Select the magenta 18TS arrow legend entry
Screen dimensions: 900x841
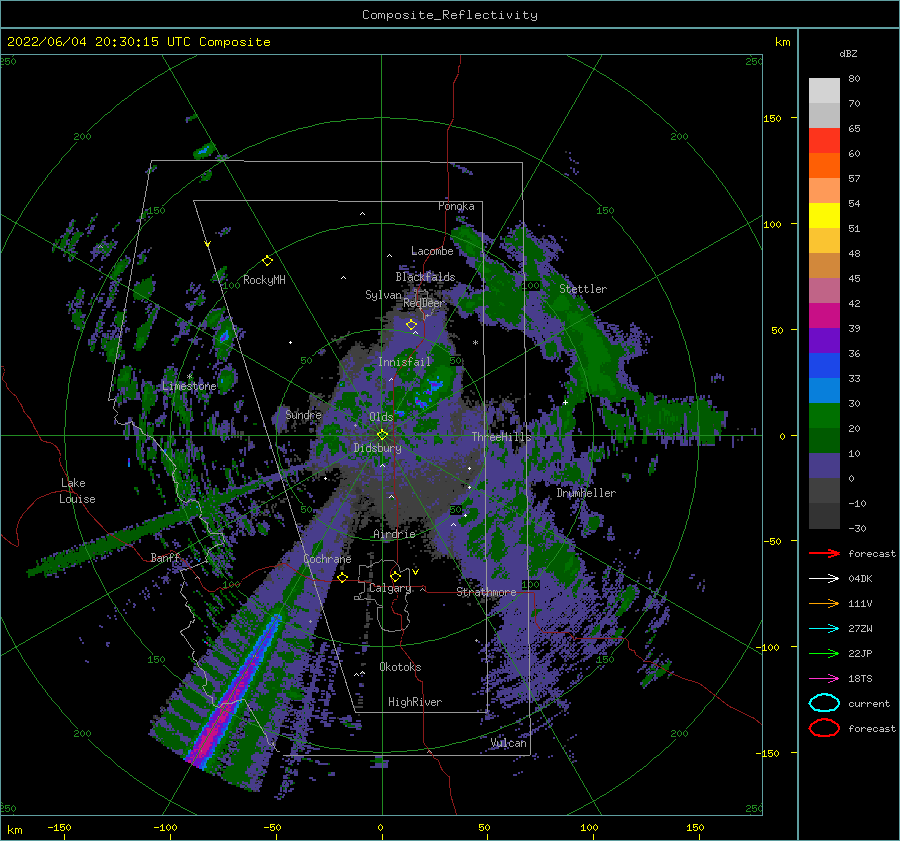click(824, 679)
